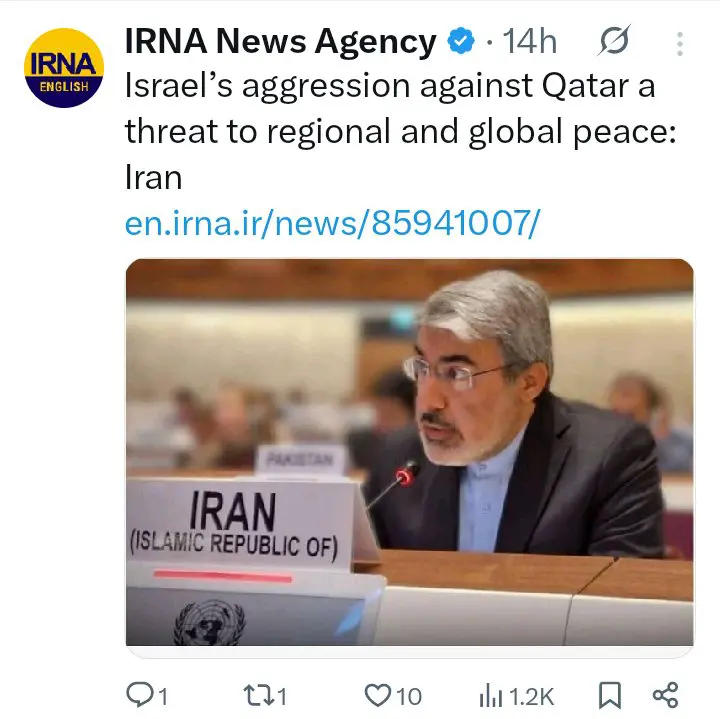Click the like count of 10
The width and height of the screenshot is (720, 719).
409,697
